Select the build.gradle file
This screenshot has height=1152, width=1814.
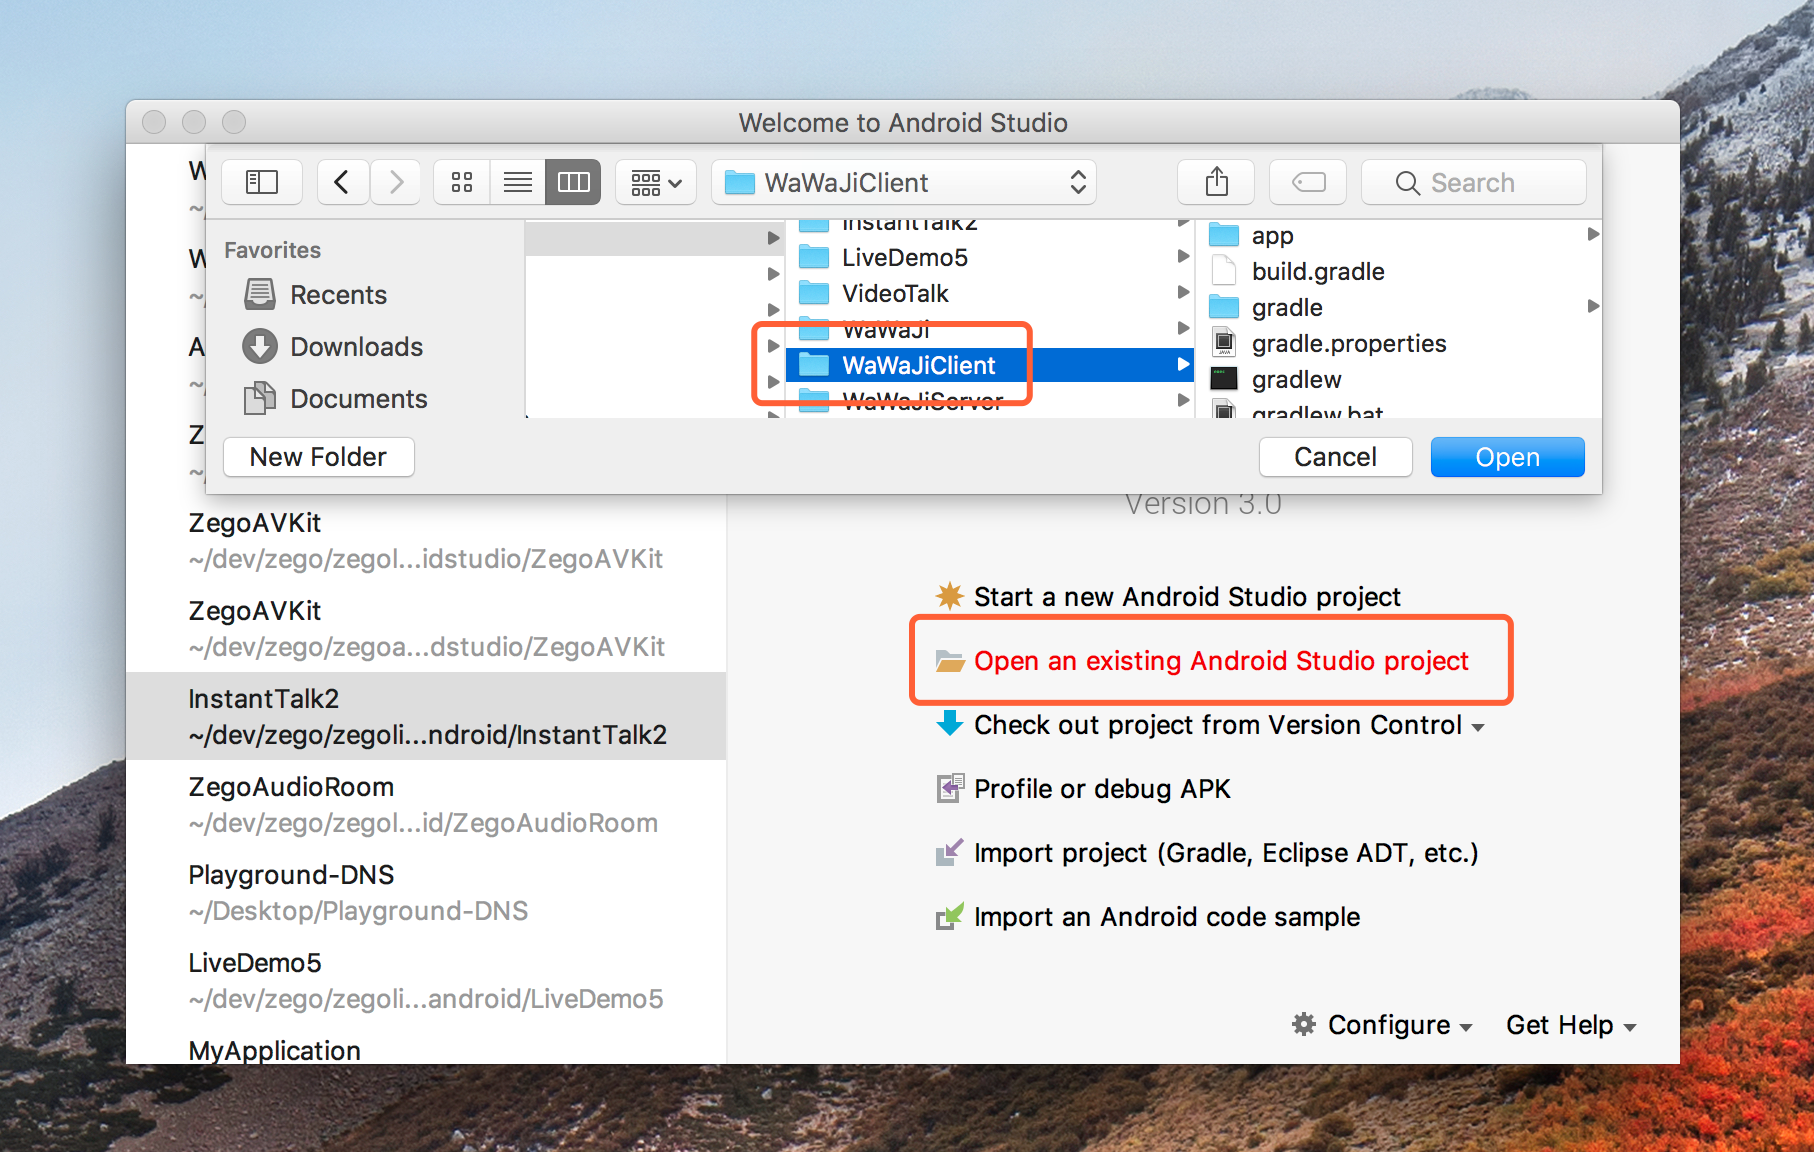(x=1317, y=272)
